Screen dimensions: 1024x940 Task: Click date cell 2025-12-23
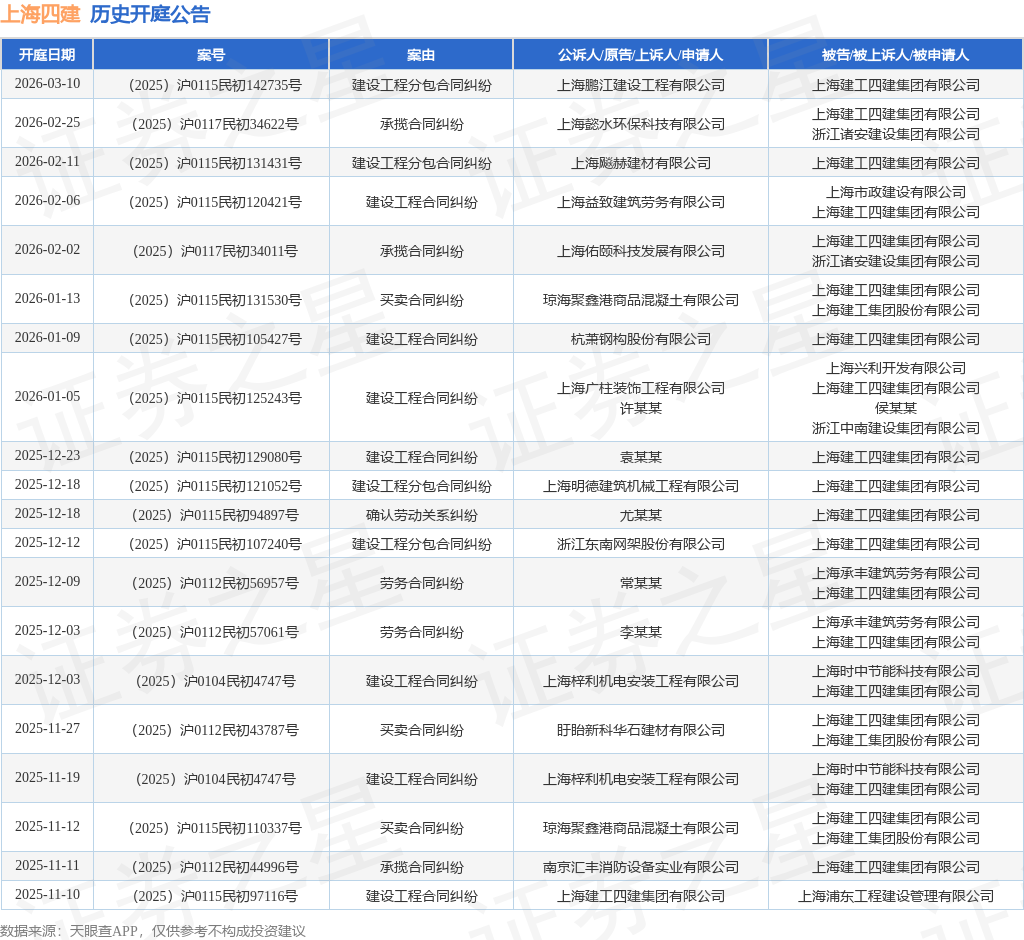pyautogui.click(x=48, y=455)
